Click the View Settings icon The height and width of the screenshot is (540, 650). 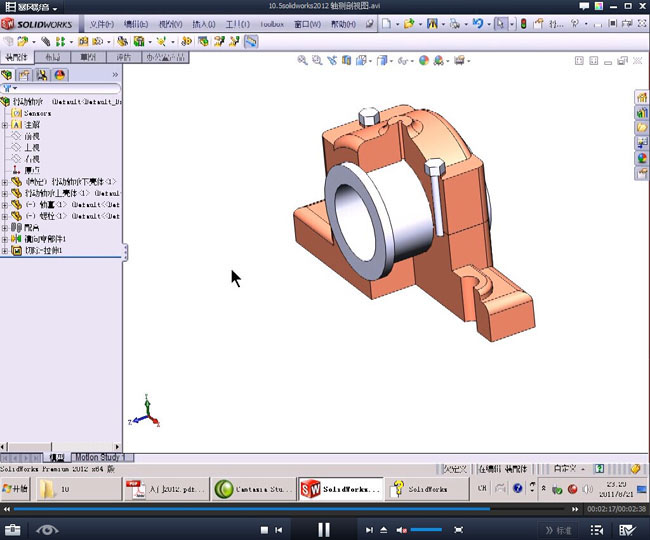click(459, 61)
